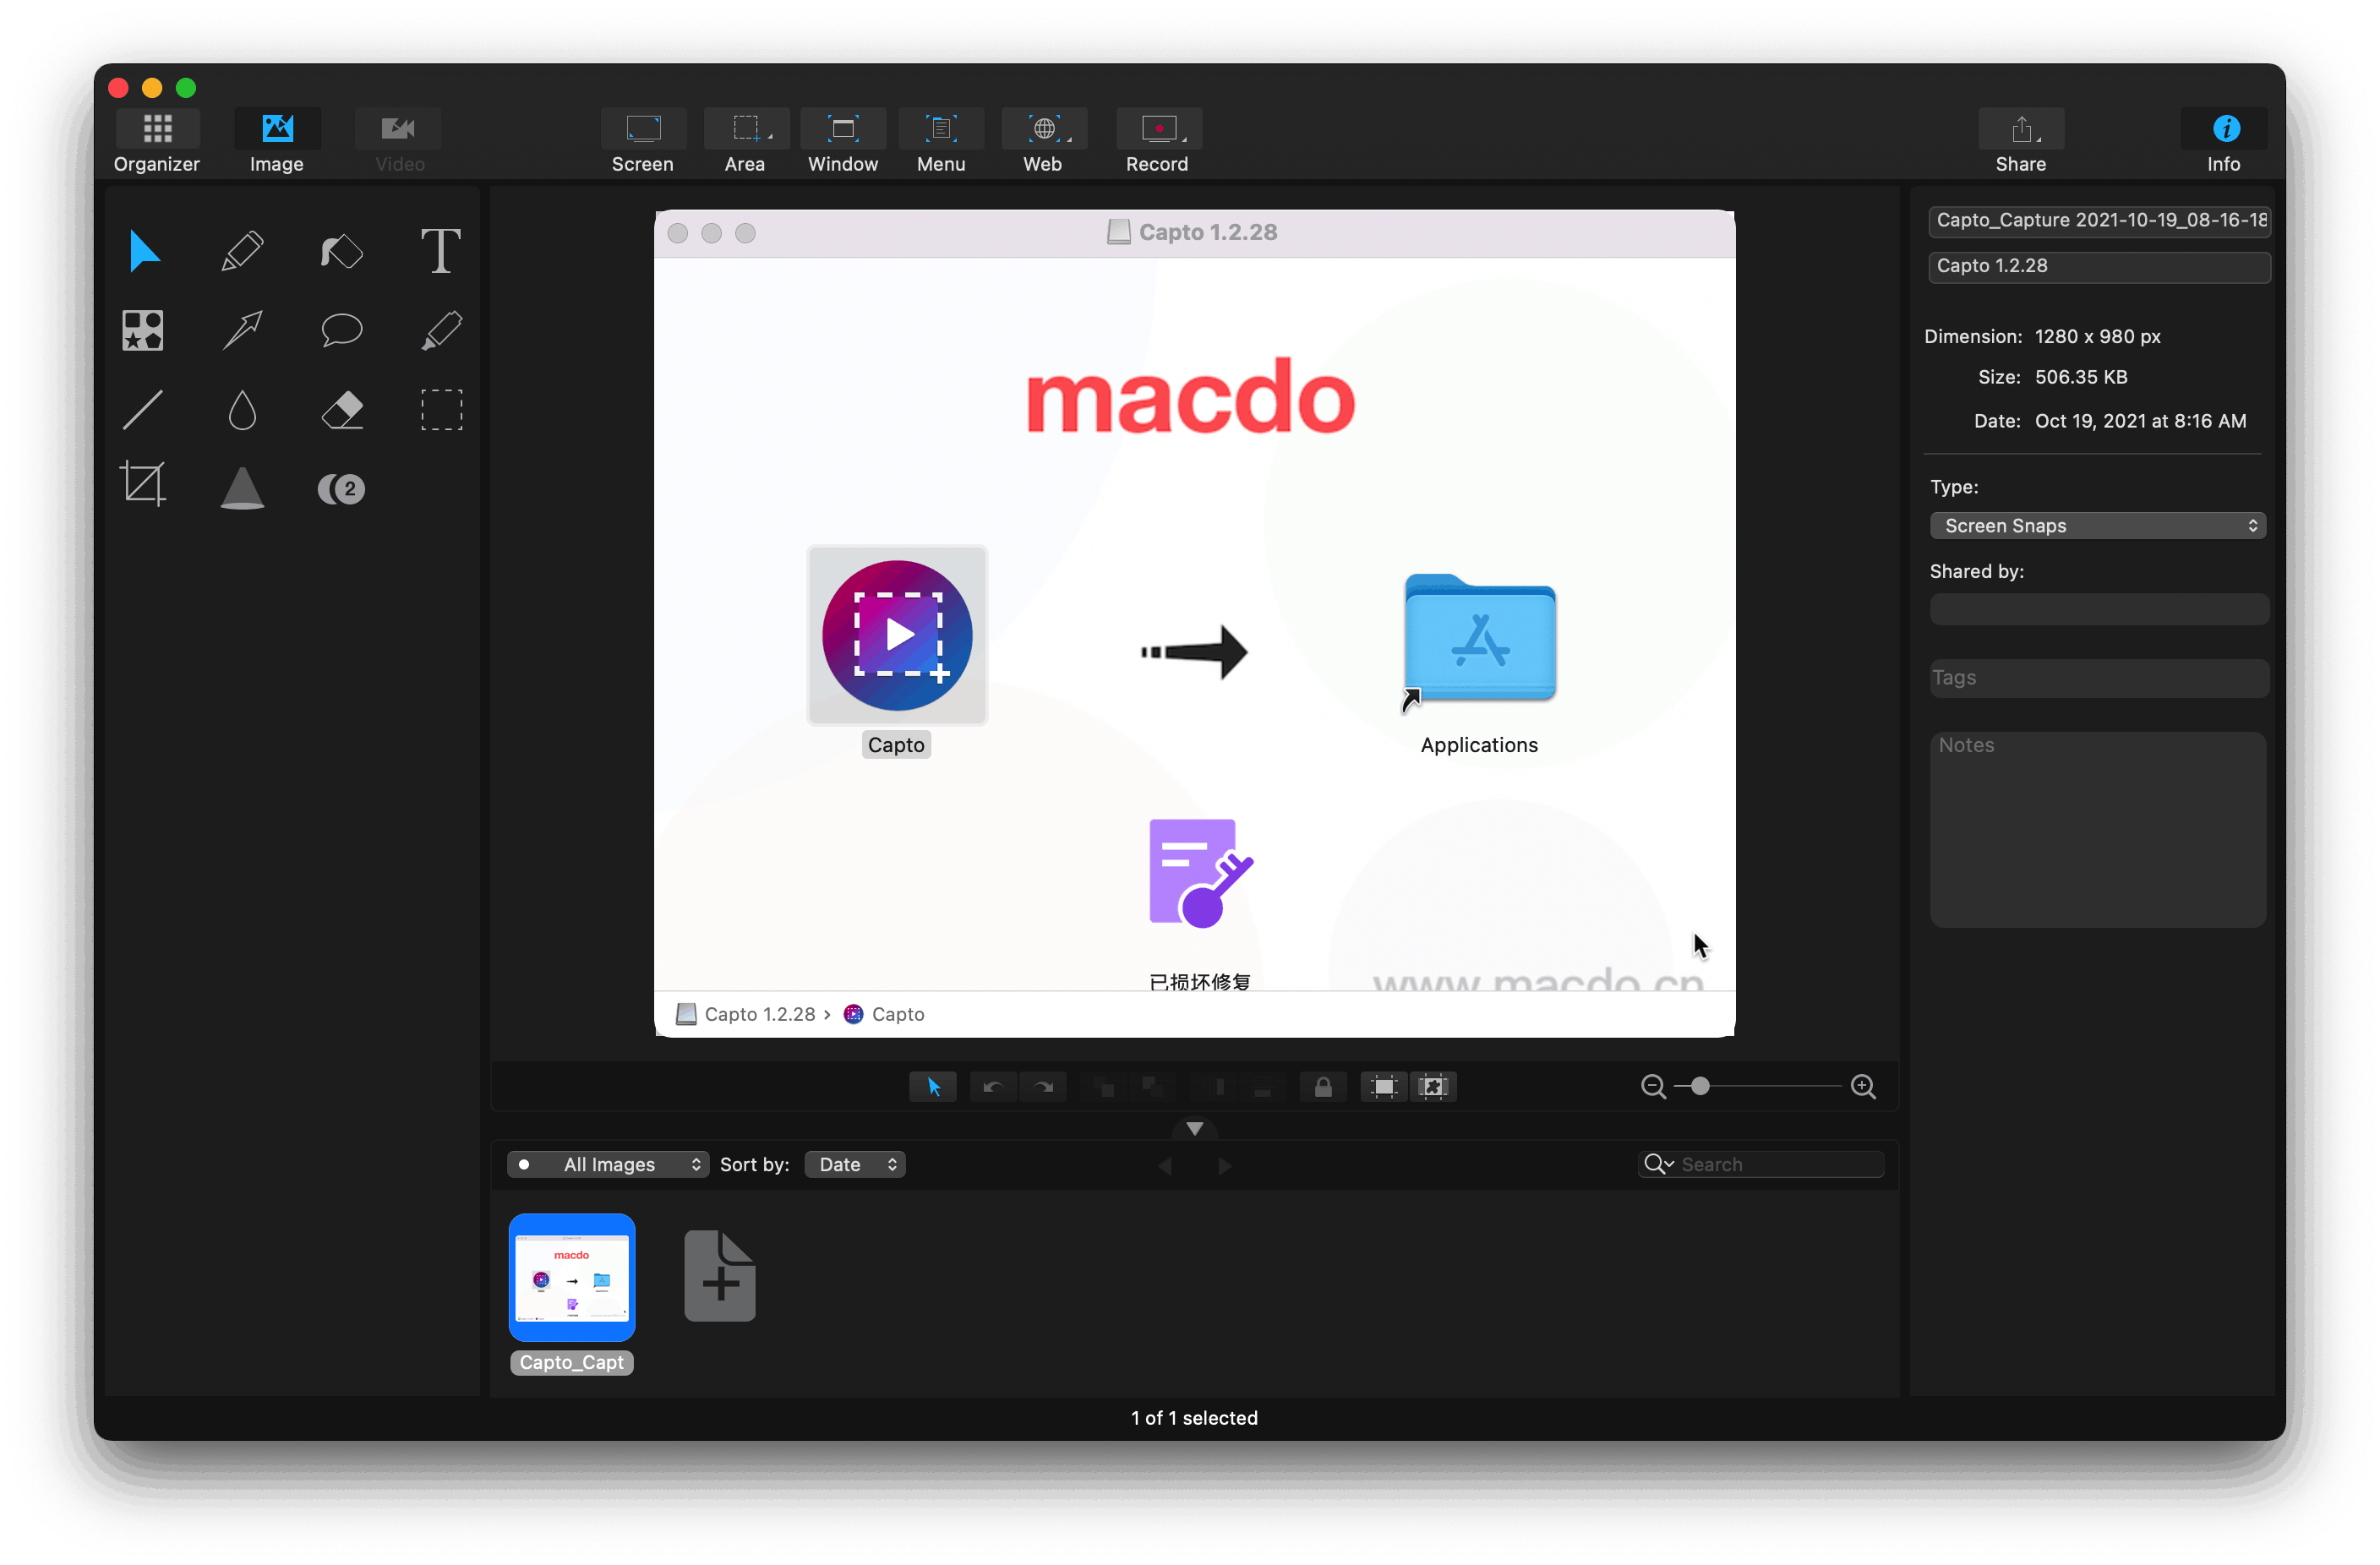
Task: Undo the last edit
Action: [x=993, y=1087]
